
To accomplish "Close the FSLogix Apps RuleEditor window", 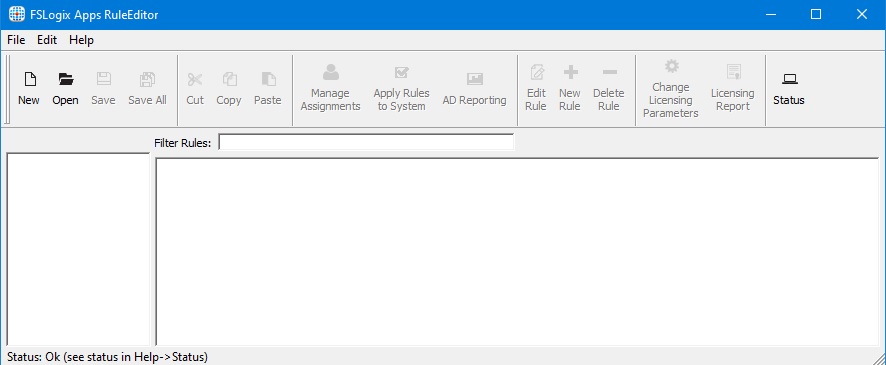I will [862, 15].
